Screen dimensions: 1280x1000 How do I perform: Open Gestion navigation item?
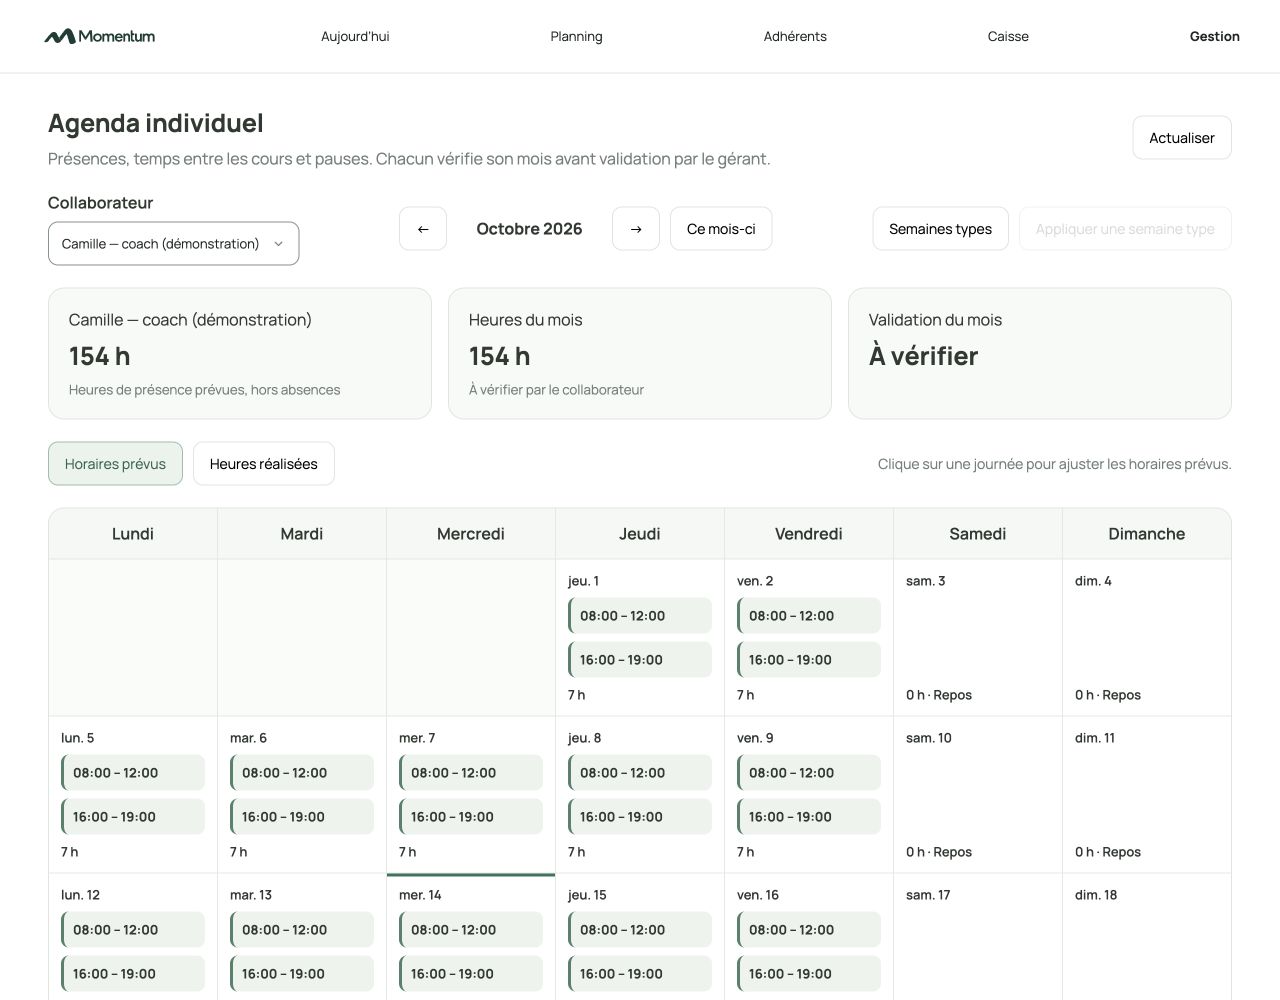pyautogui.click(x=1214, y=36)
